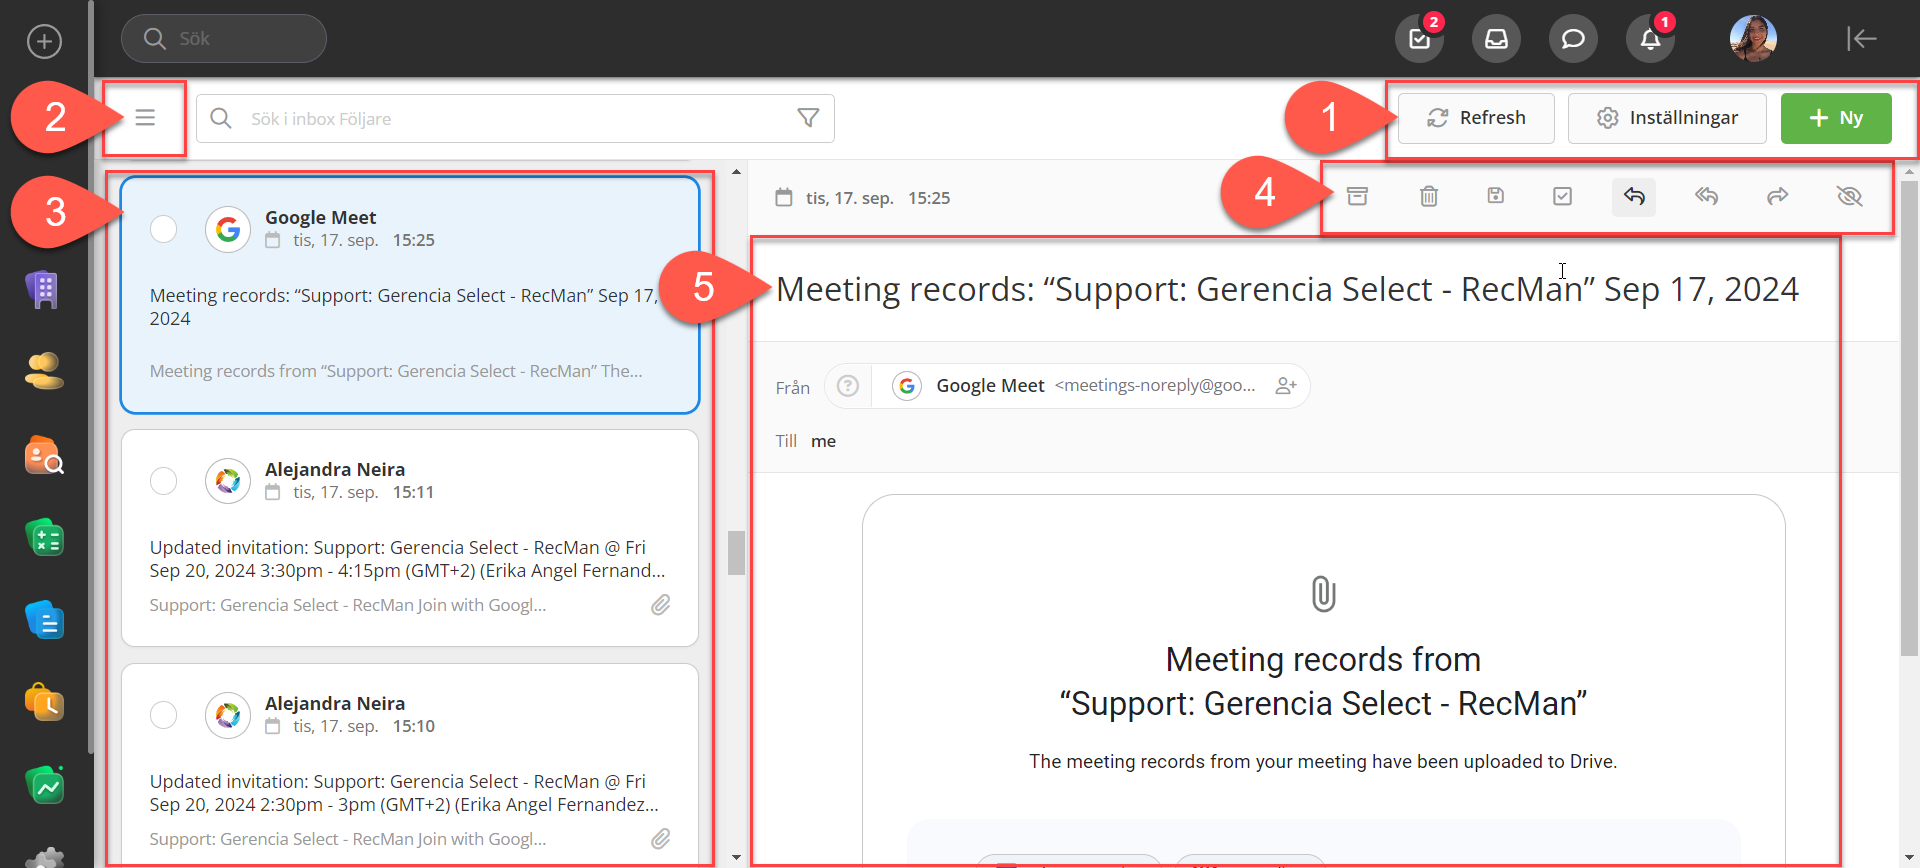Click the Refresh button

pyautogui.click(x=1476, y=118)
